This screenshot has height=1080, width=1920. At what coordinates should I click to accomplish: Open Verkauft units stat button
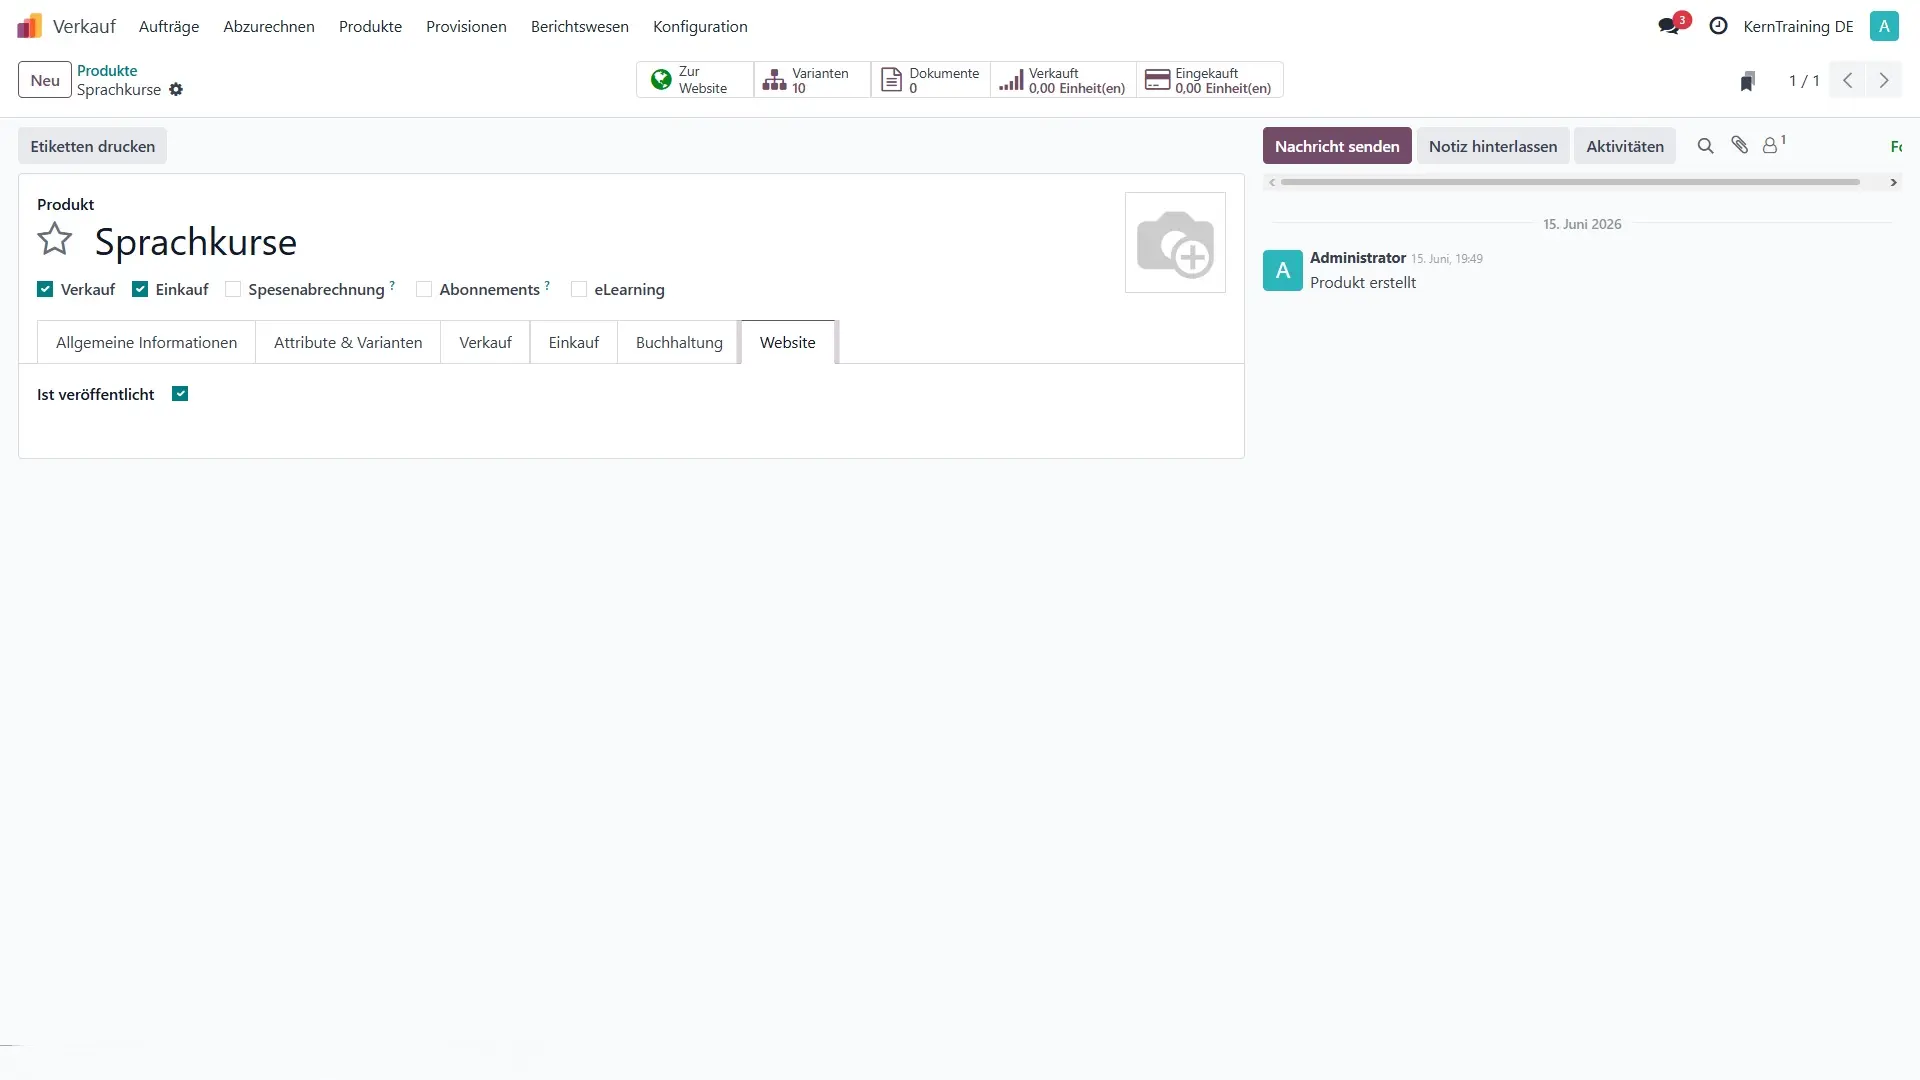point(1063,80)
